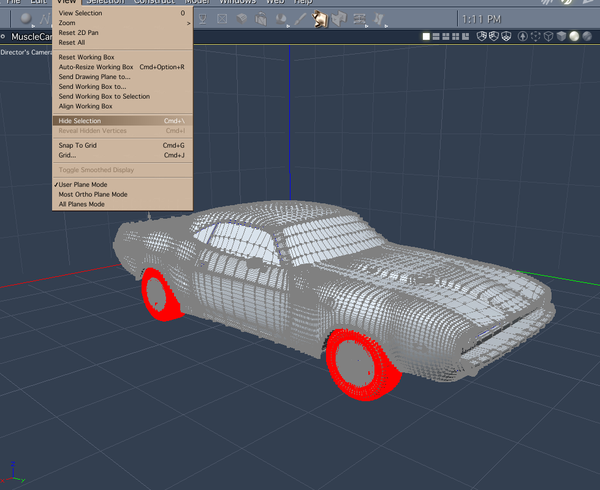Open the Help menu in menu bar
The image size is (600, 490).
303,2
